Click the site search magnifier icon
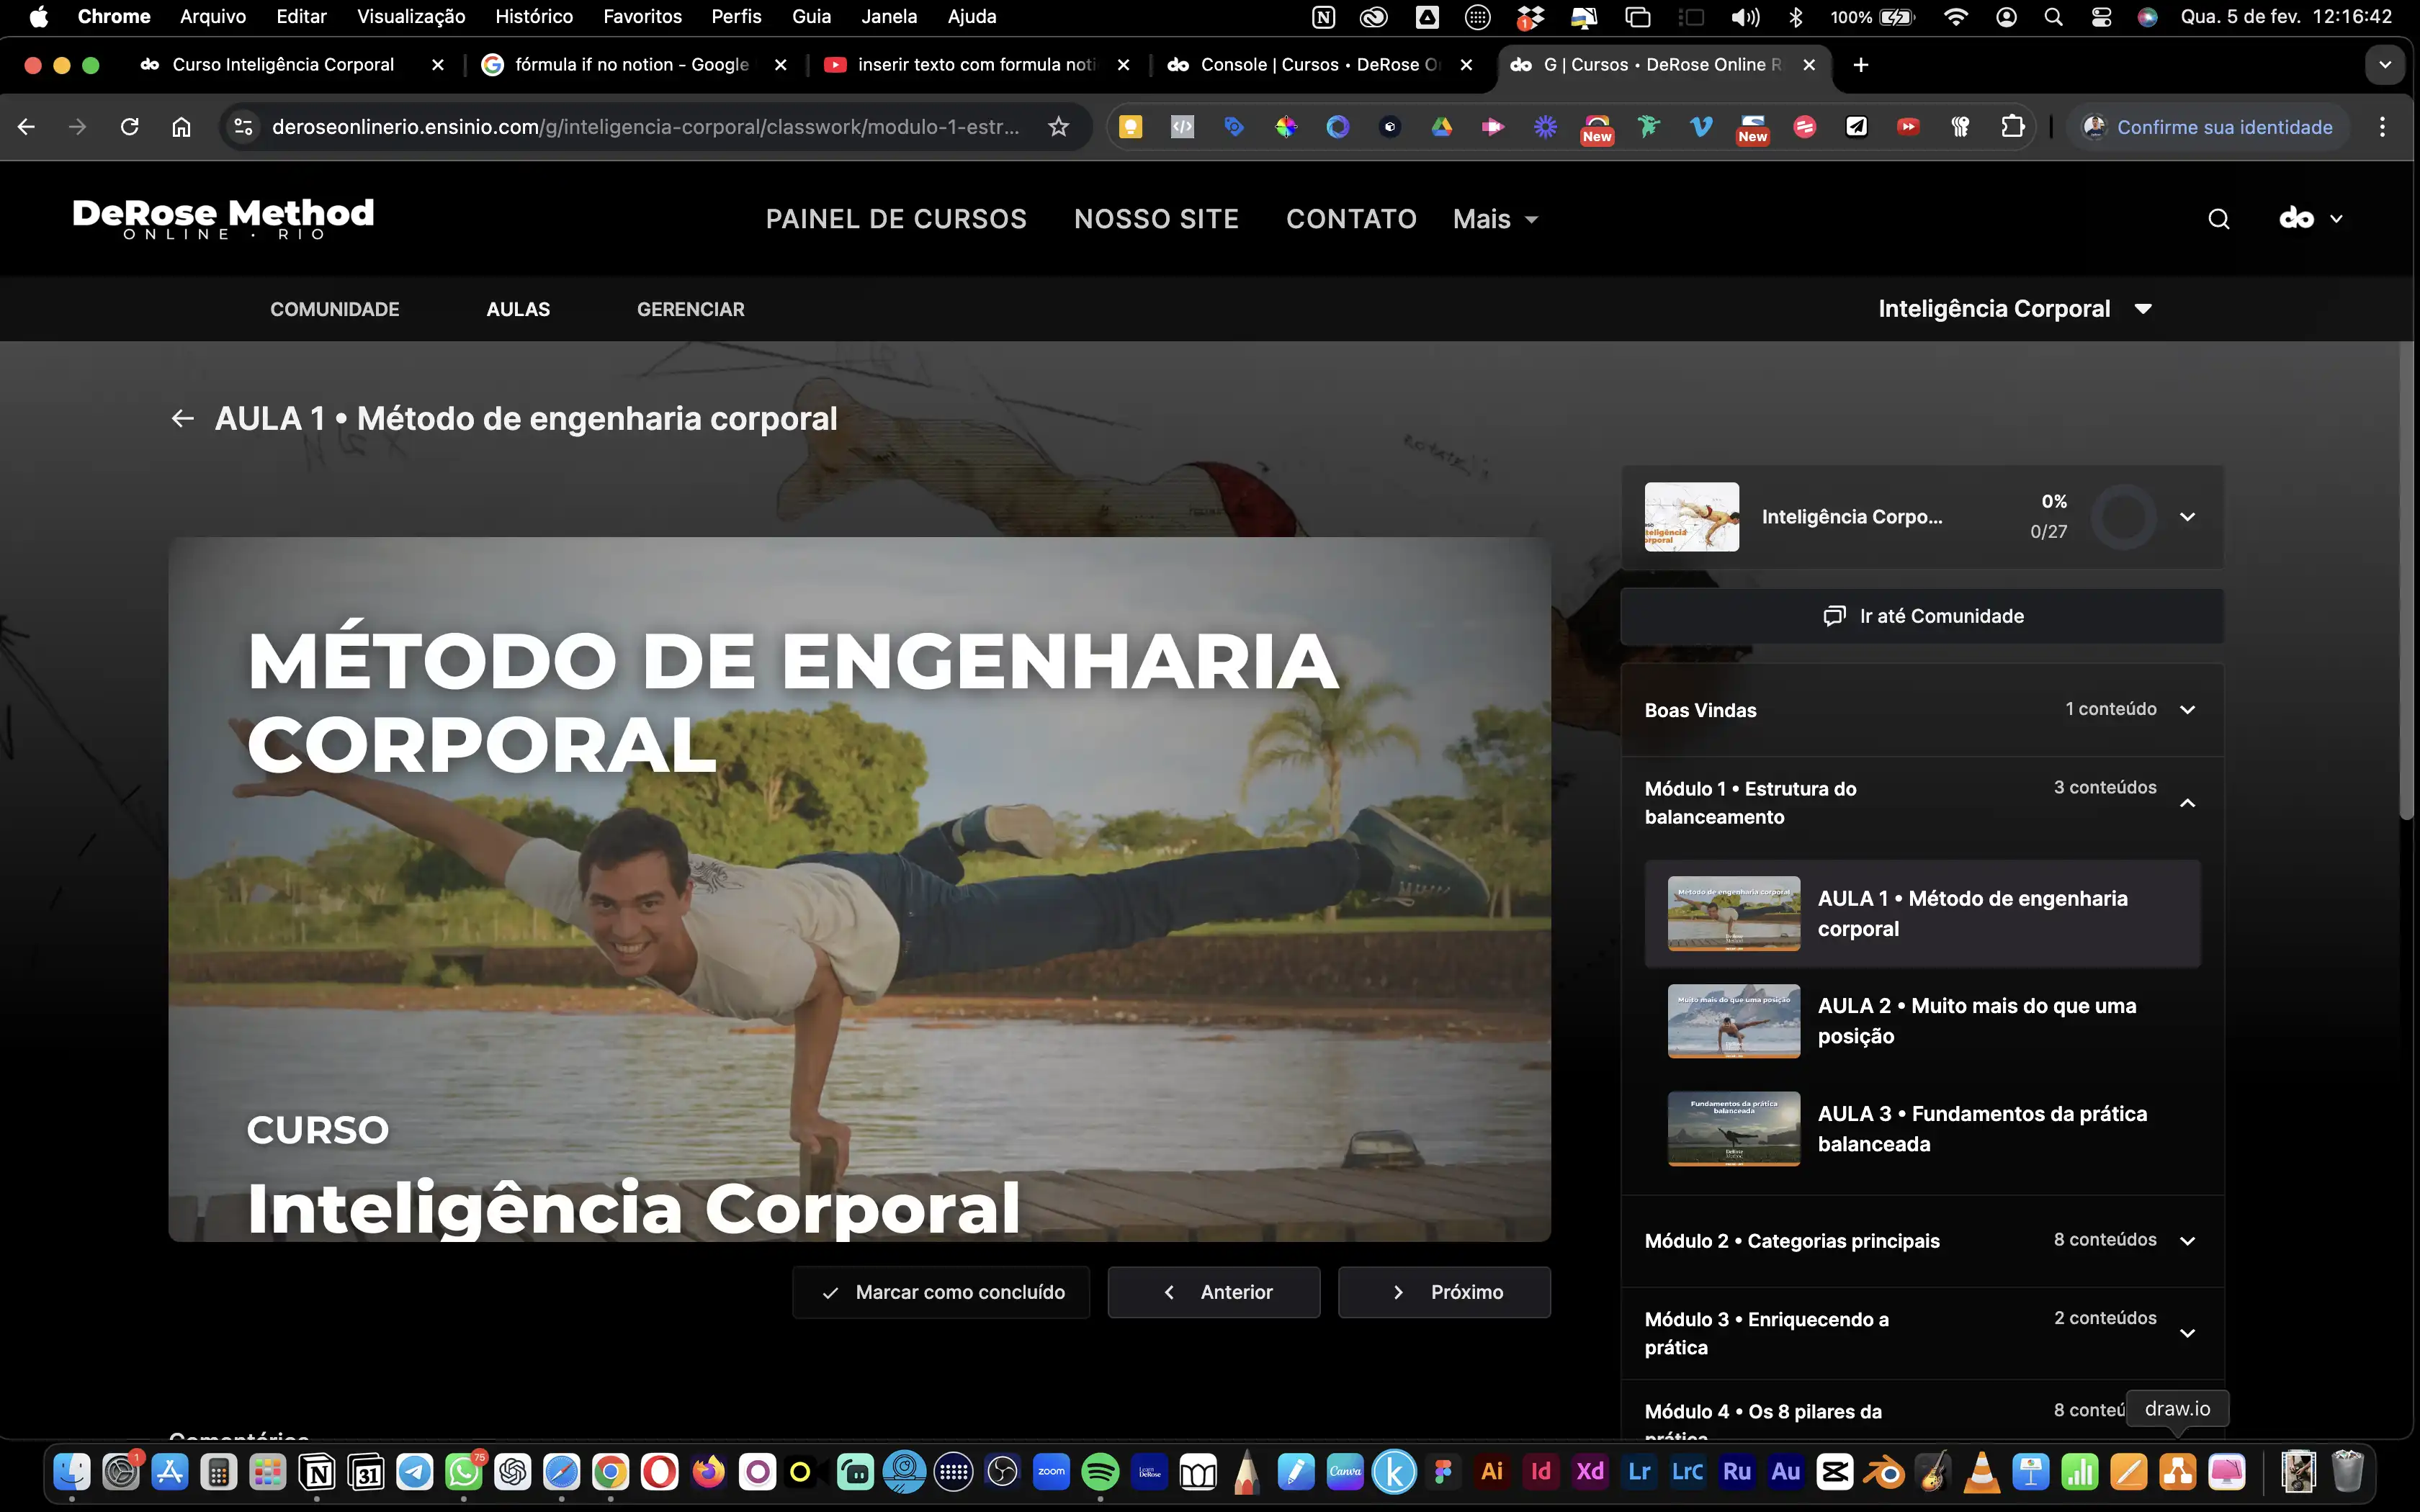The width and height of the screenshot is (2420, 1512). coord(2218,219)
